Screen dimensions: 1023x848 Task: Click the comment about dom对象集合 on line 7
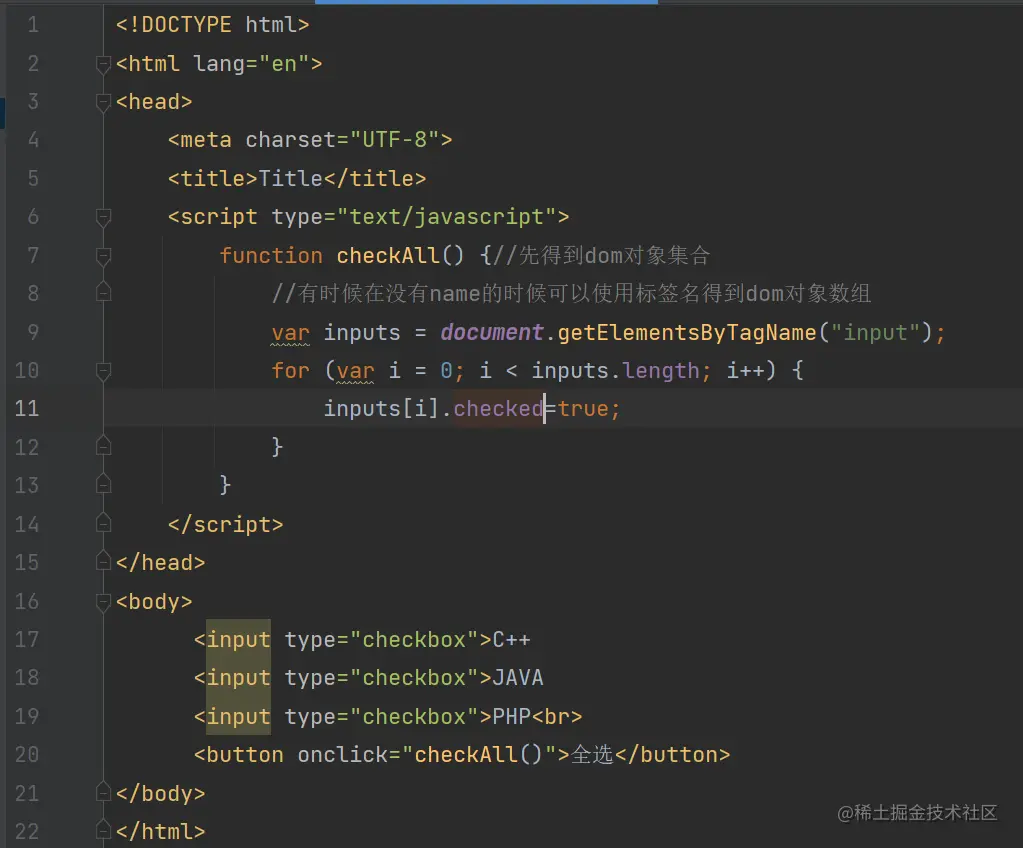(602, 255)
